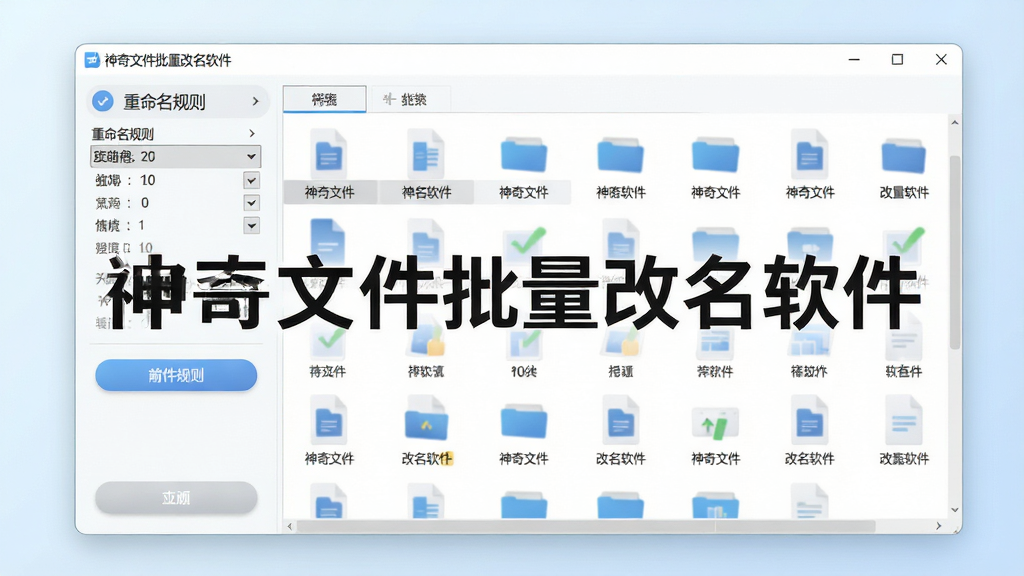Click the blue app logo in the title bar

click(x=92, y=60)
